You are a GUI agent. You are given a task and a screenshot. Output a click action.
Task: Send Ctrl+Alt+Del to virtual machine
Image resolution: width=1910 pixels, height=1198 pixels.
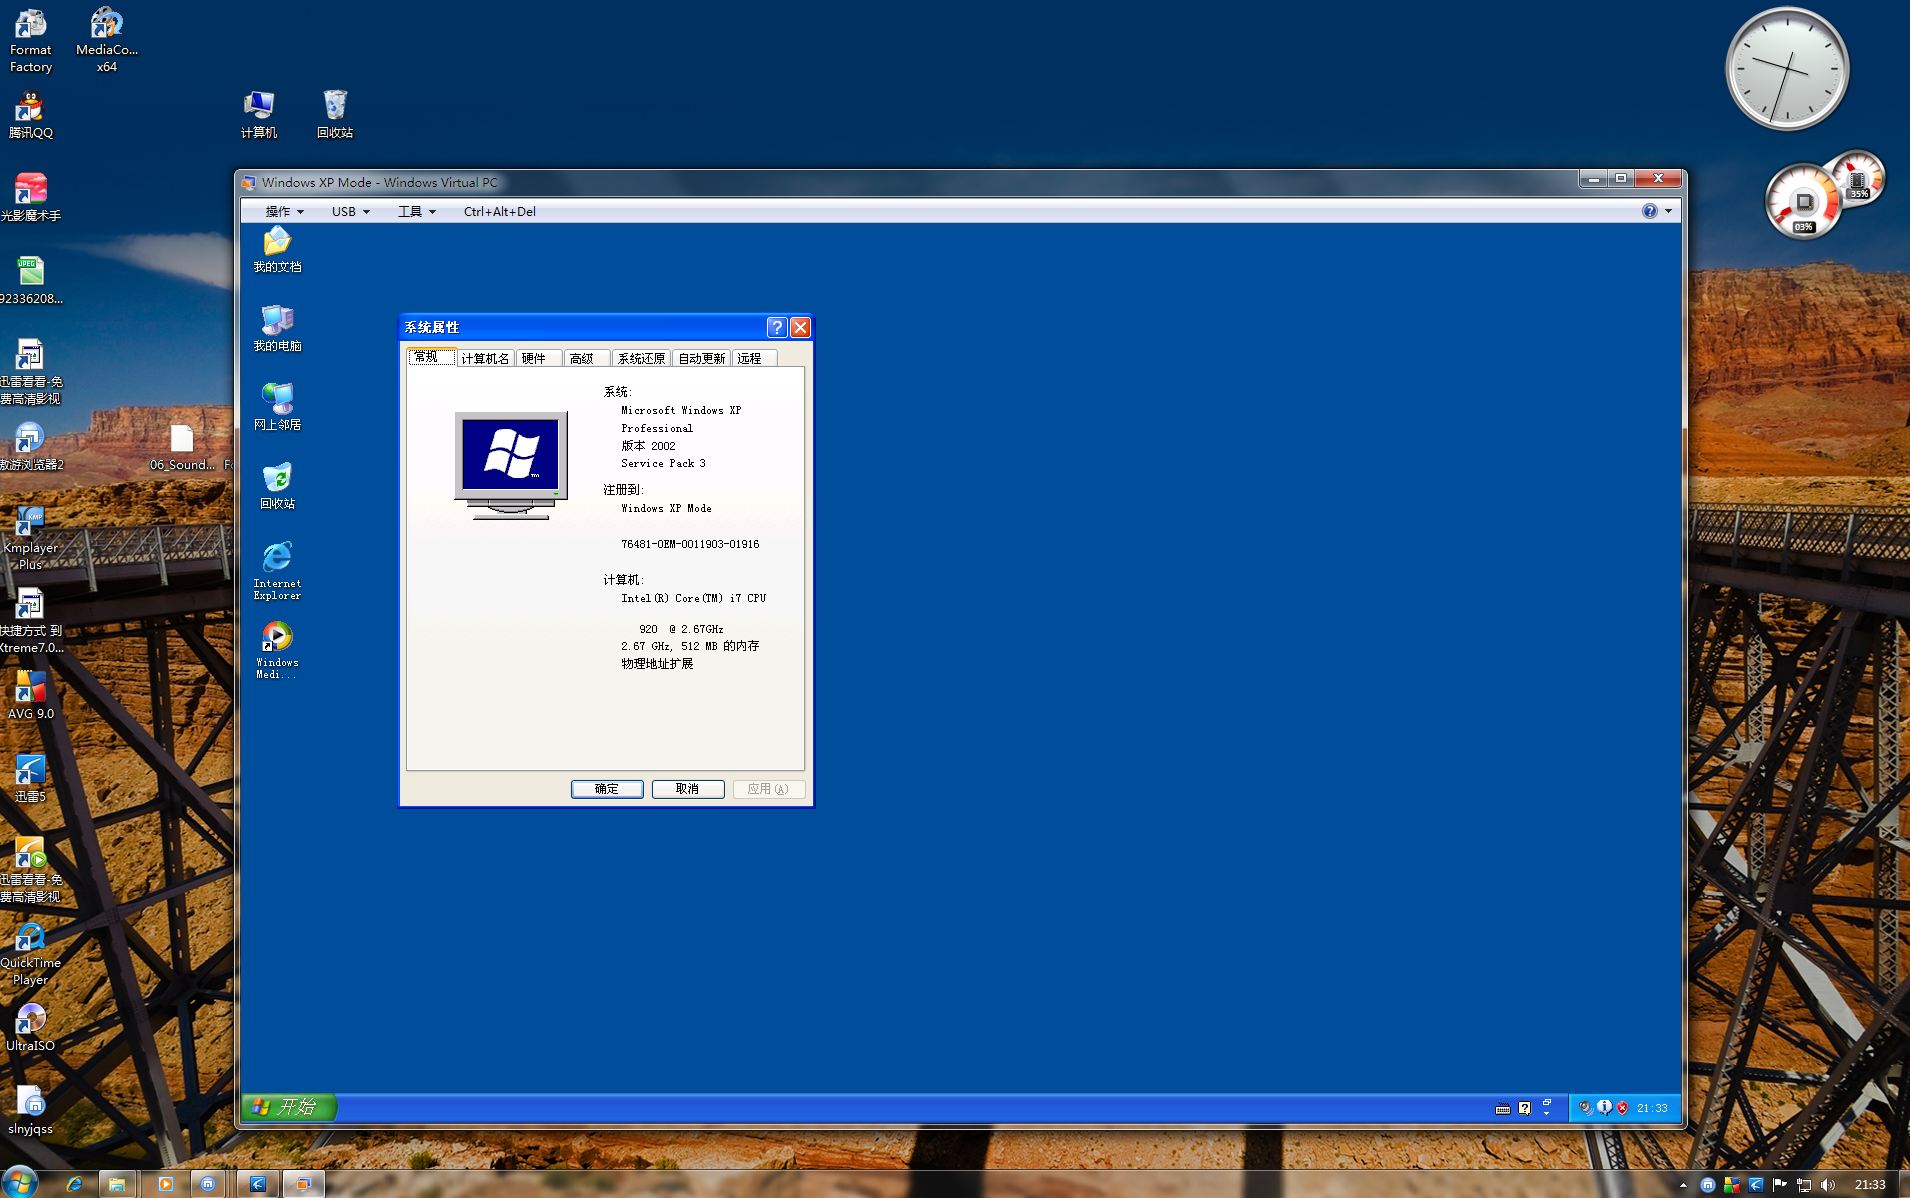(x=500, y=211)
